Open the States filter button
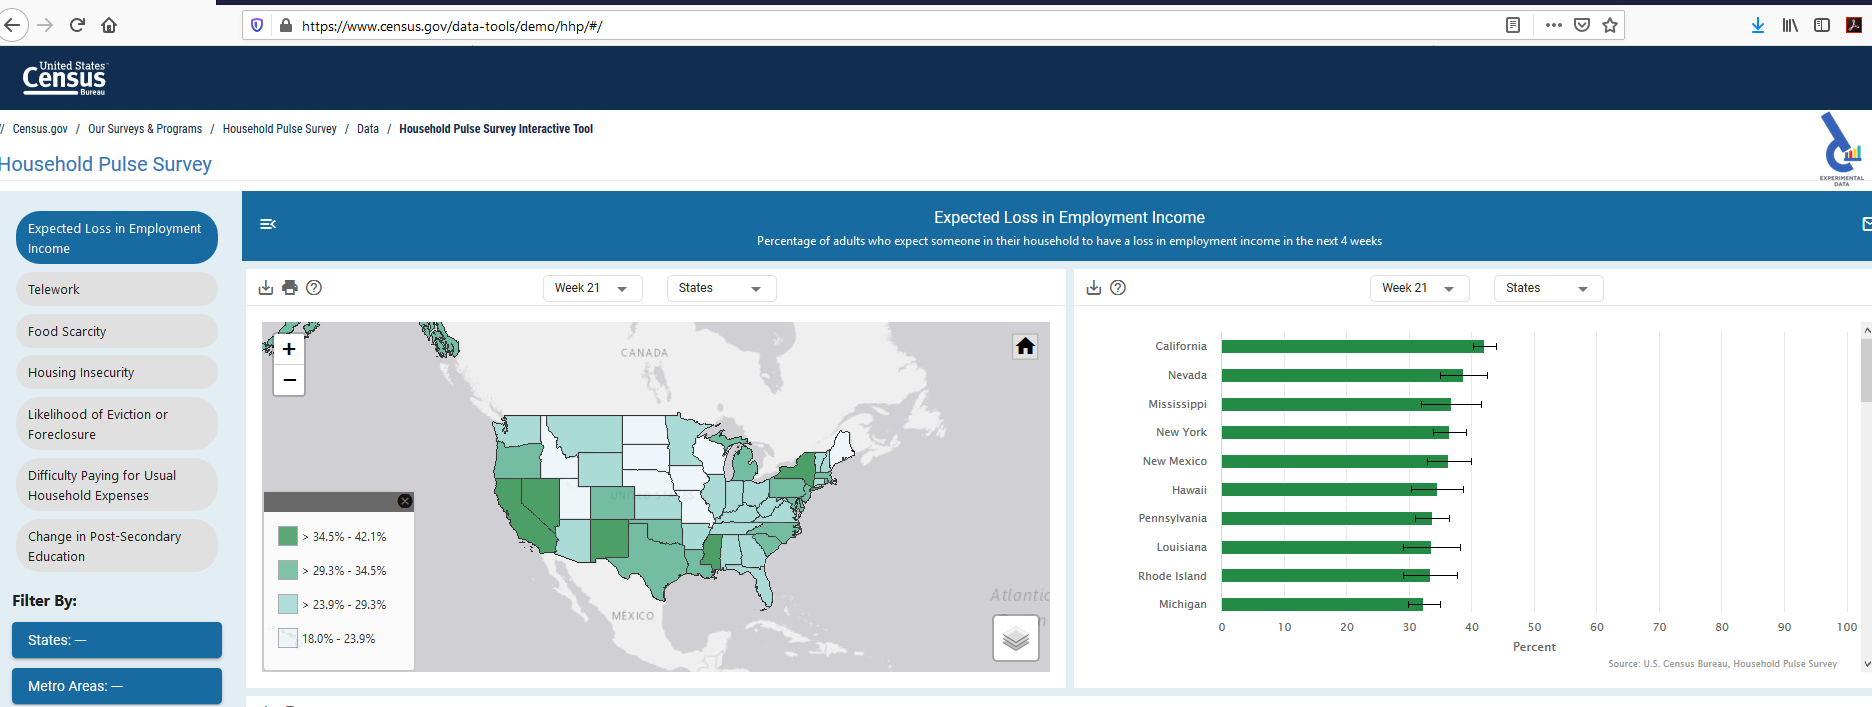Screen dimensions: 1872x707 116,640
